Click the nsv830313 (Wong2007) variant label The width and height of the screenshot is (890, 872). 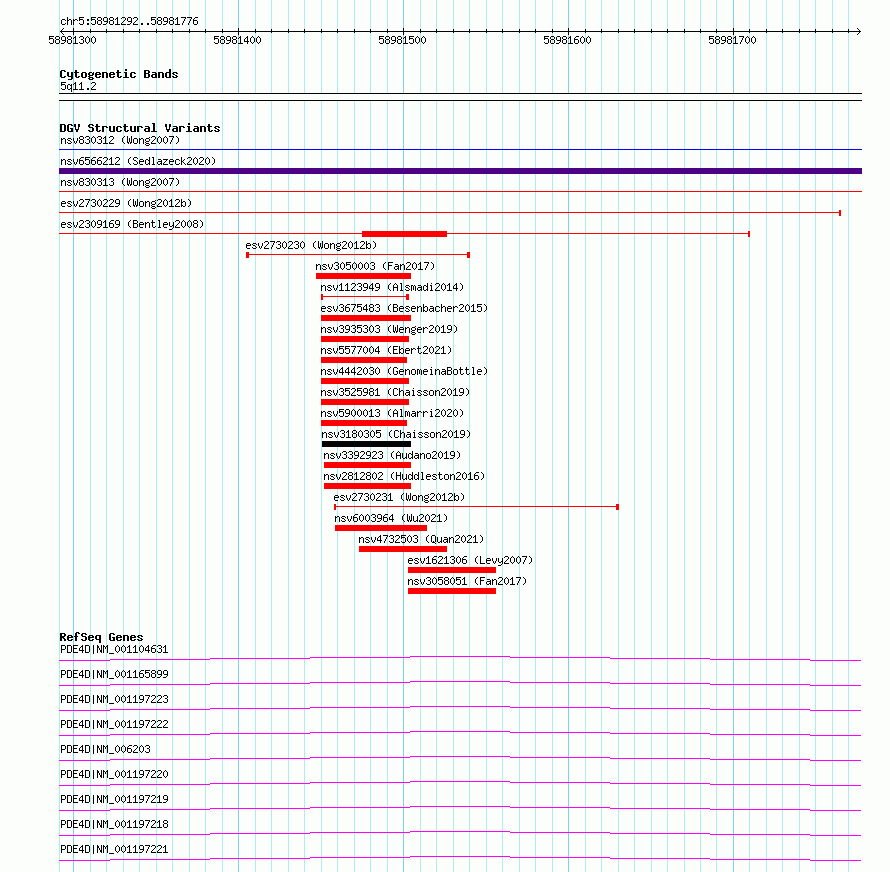click(120, 182)
